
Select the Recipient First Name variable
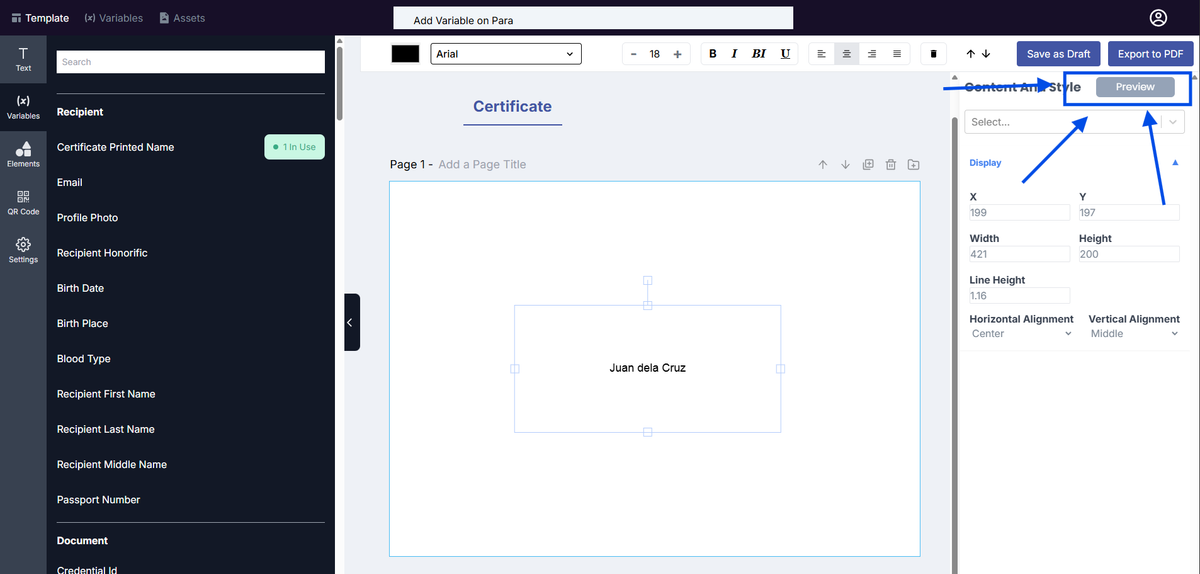coord(106,394)
